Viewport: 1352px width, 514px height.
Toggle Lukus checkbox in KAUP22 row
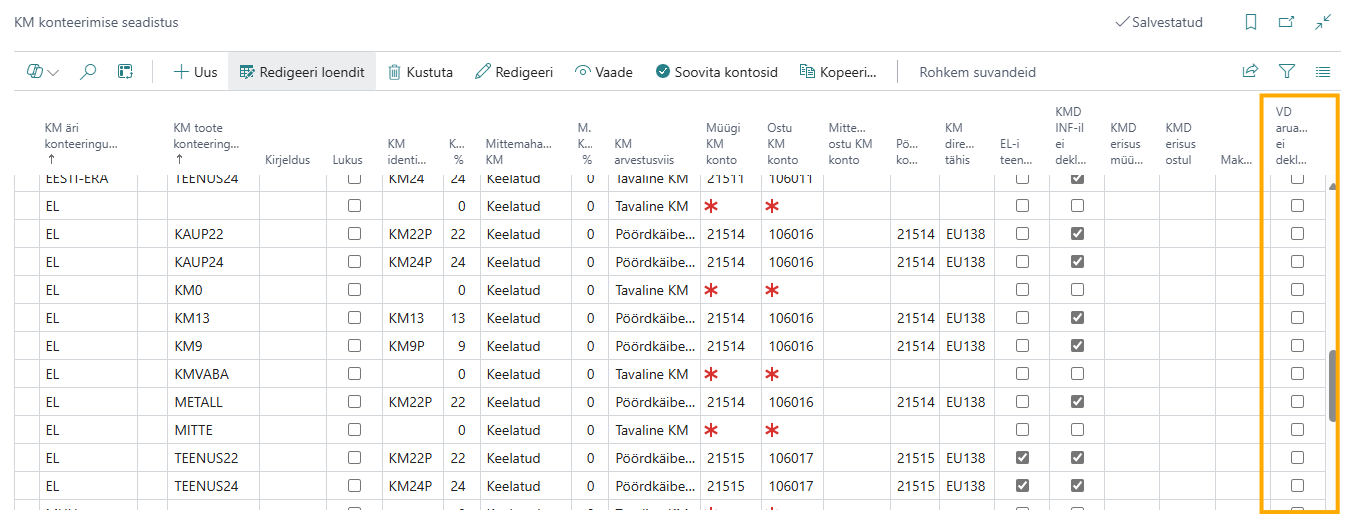[x=354, y=234]
